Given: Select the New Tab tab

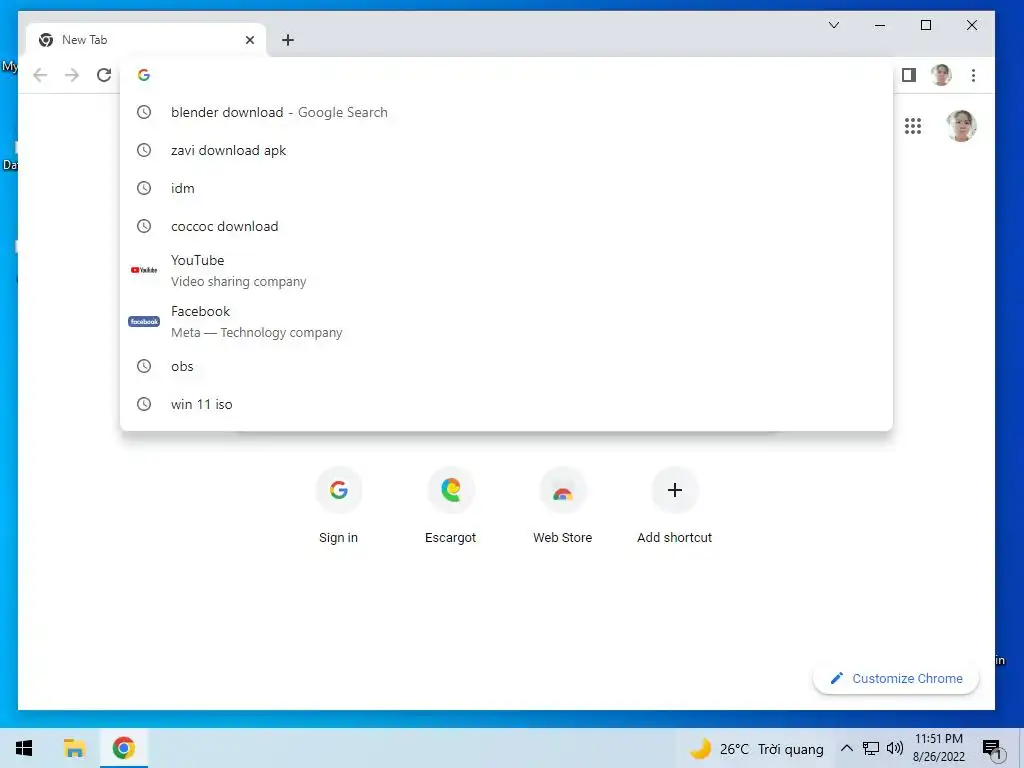Looking at the screenshot, I should [146, 40].
